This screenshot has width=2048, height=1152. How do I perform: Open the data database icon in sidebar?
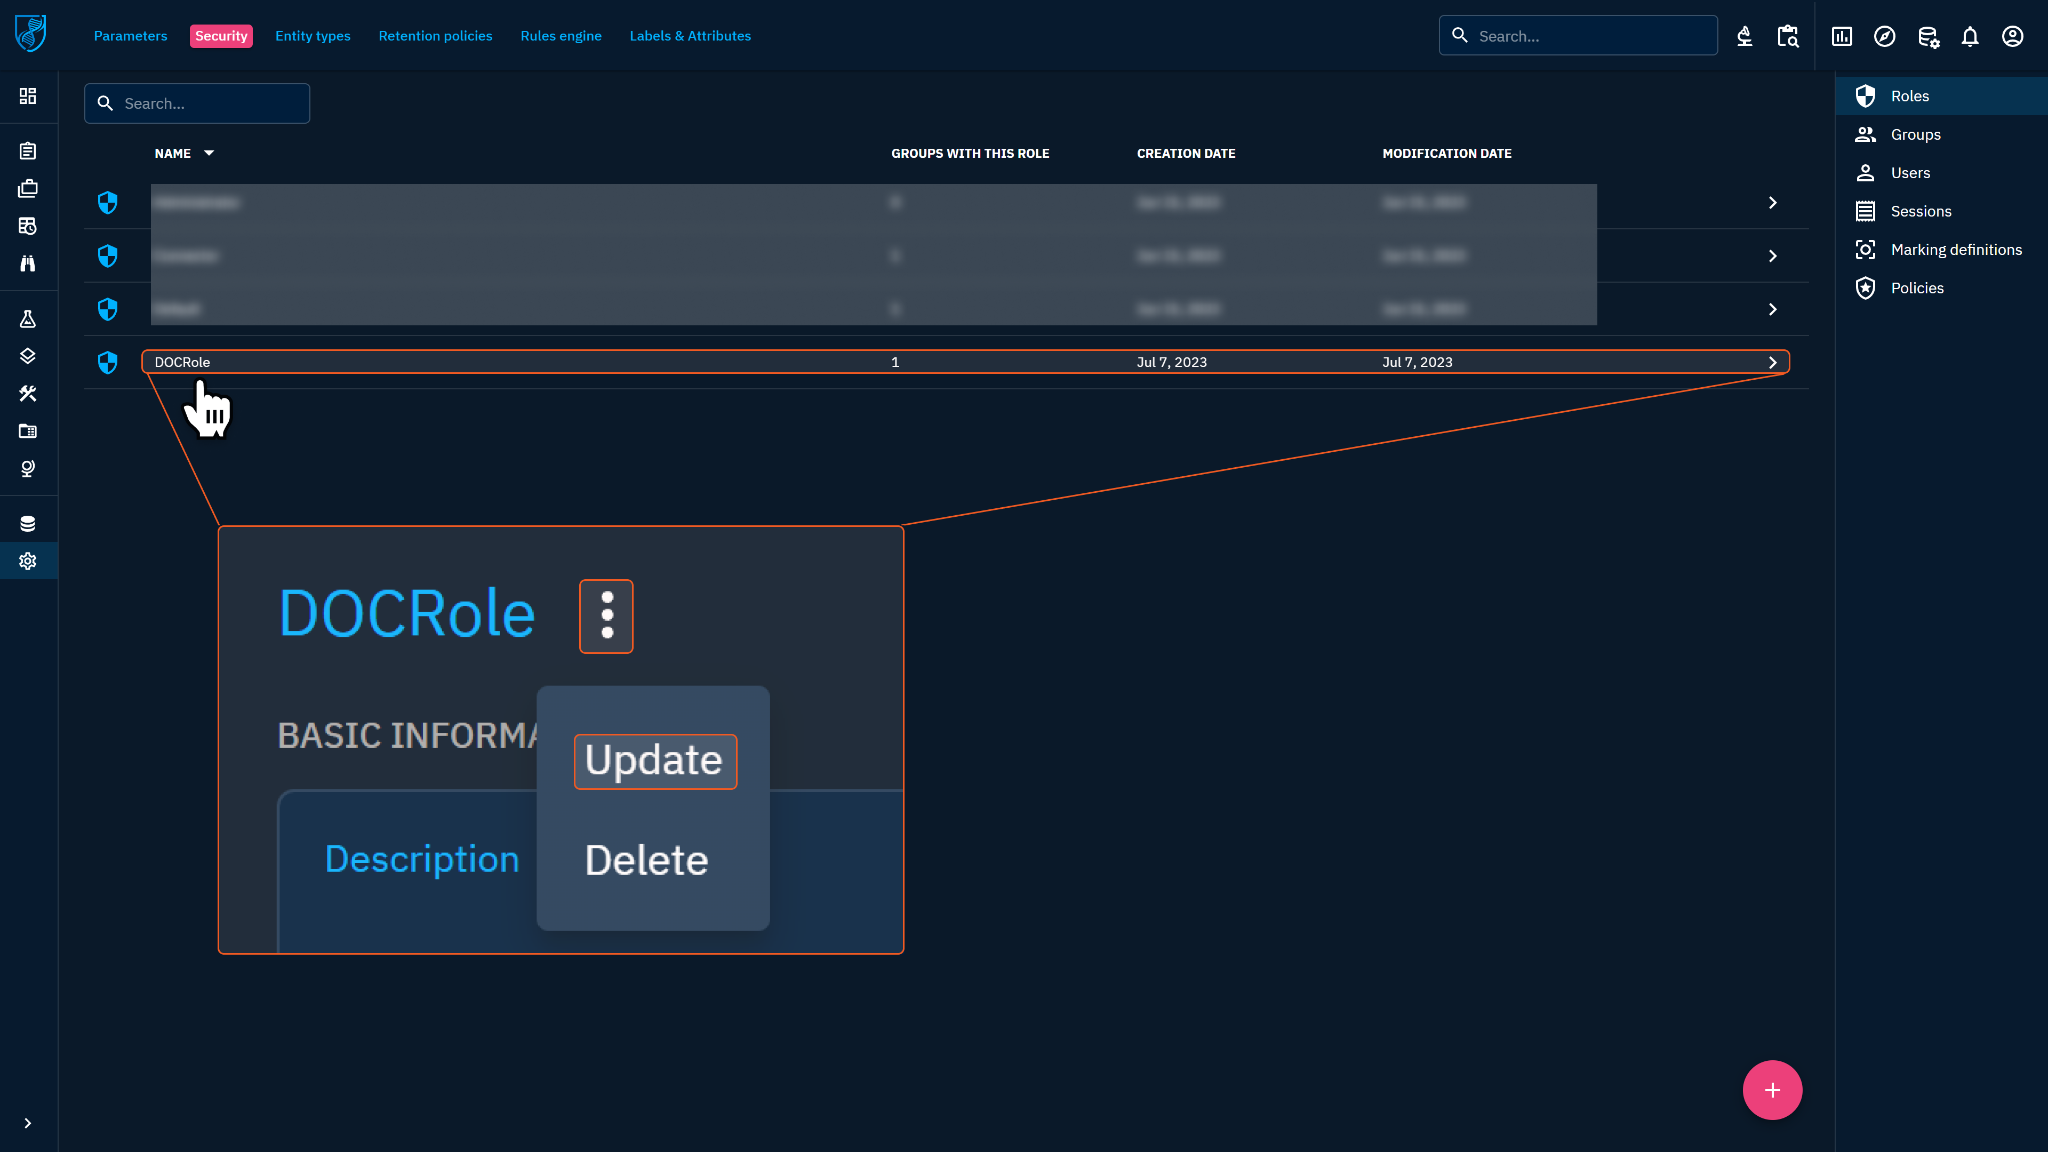coord(28,524)
